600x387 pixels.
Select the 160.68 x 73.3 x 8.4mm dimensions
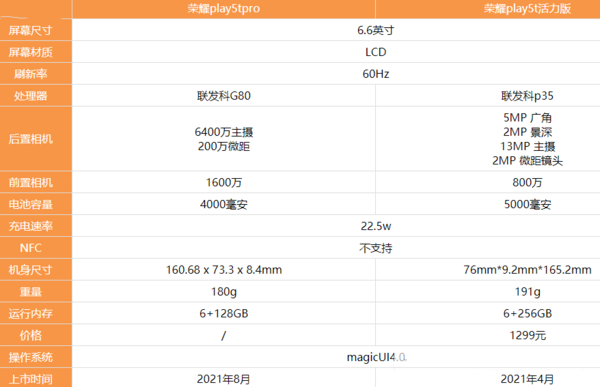coord(224,270)
